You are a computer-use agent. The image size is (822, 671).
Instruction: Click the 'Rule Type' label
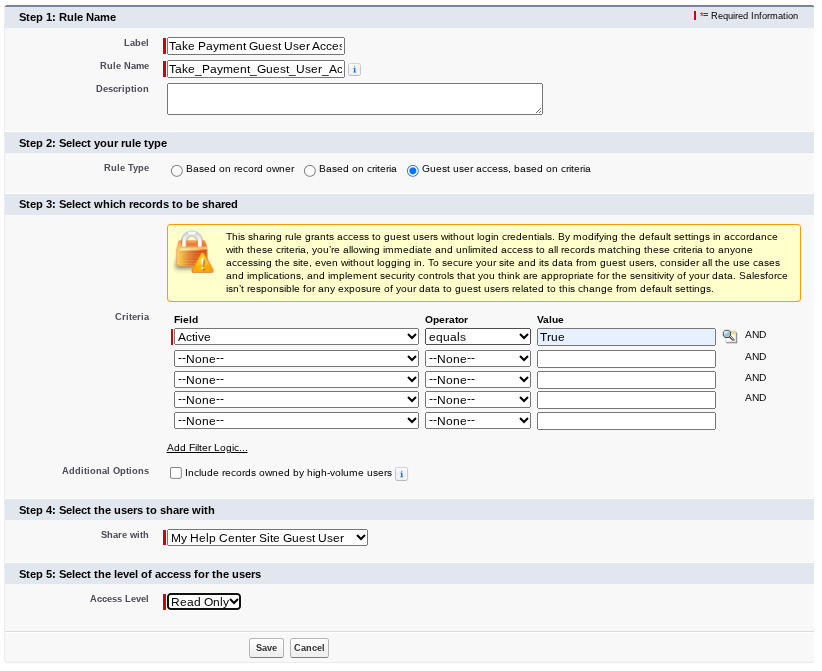click(x=126, y=168)
